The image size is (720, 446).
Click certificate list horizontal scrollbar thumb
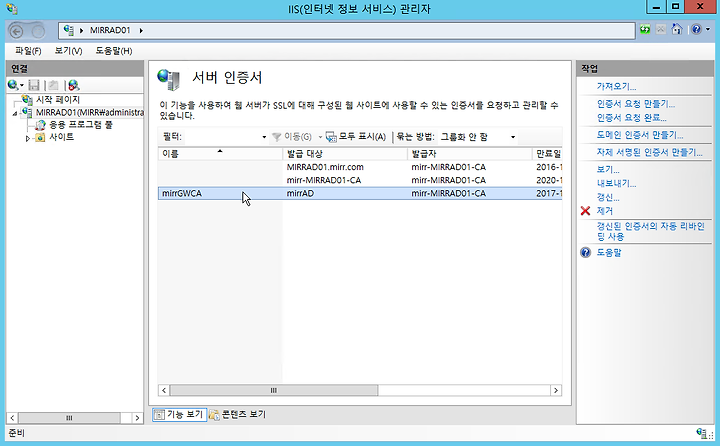point(274,390)
